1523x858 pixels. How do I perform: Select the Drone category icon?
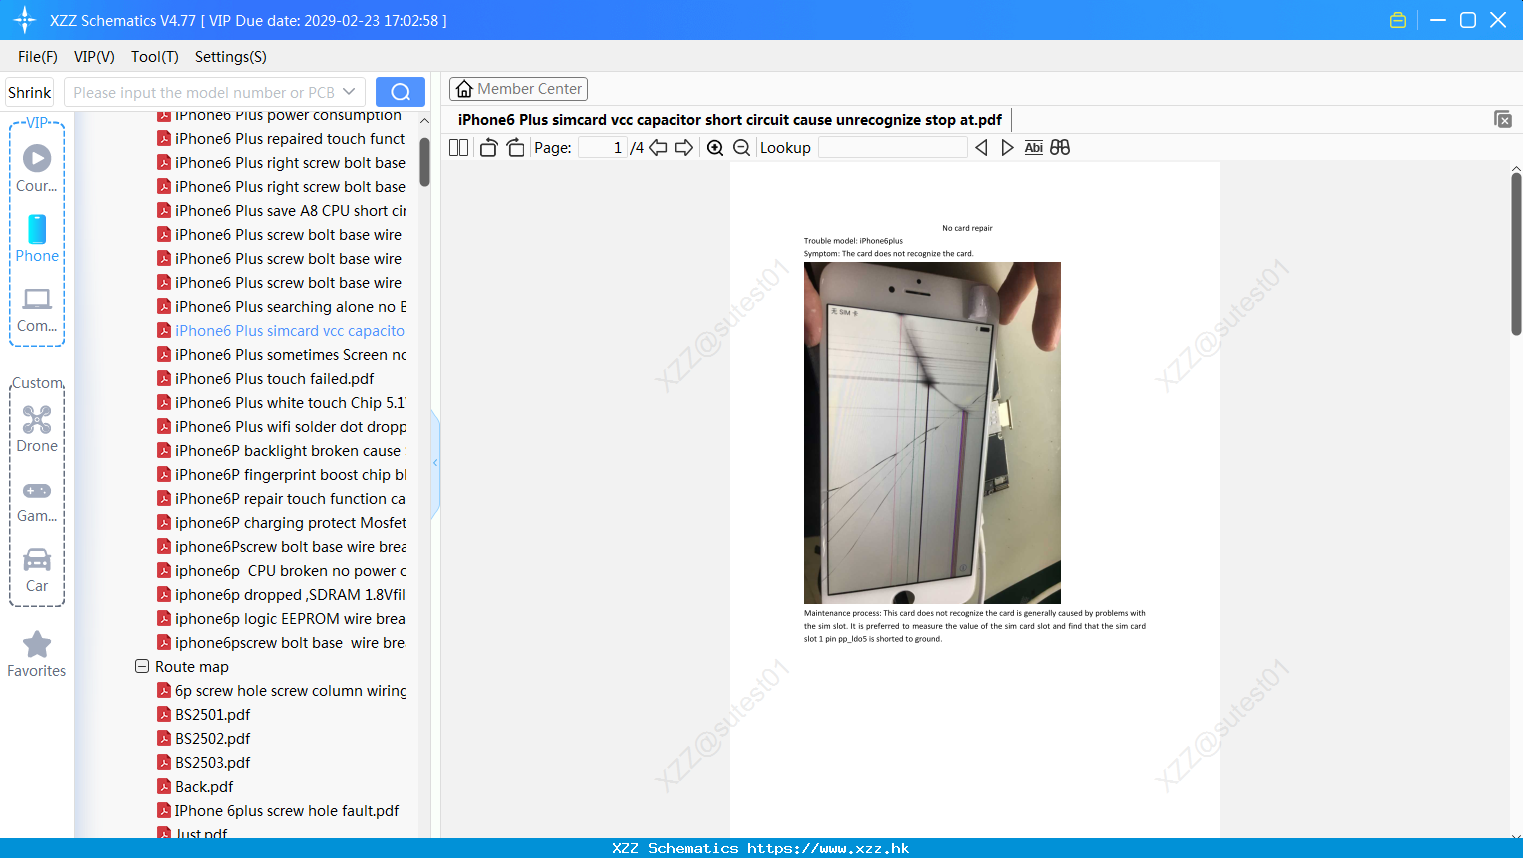[x=37, y=429]
